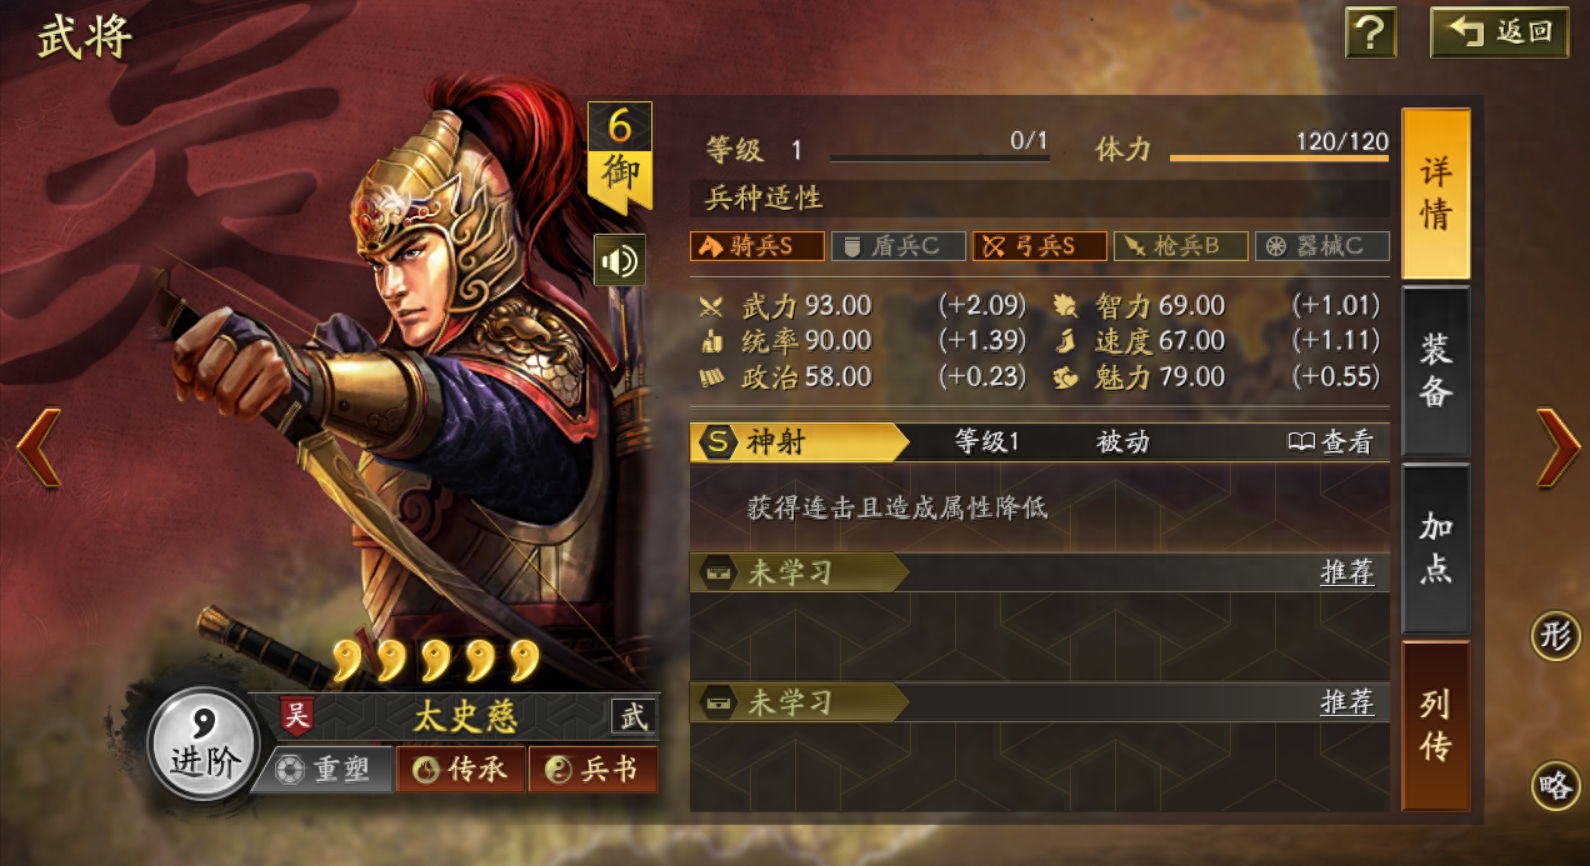Go to the previous general with left arrow

point(39,447)
